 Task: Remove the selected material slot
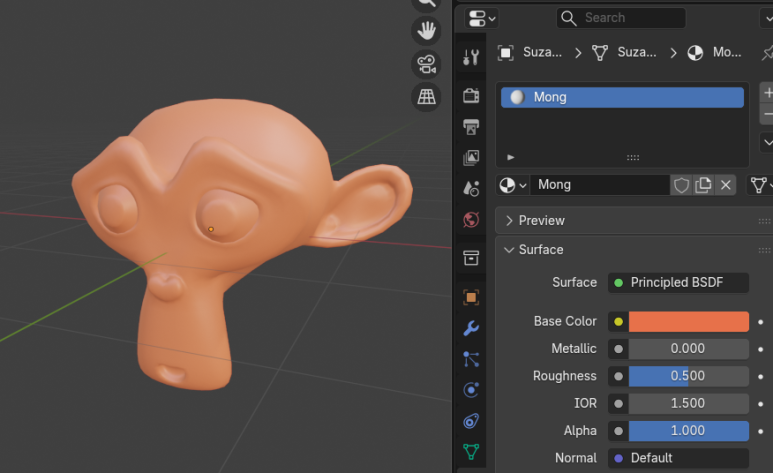[x=767, y=113]
